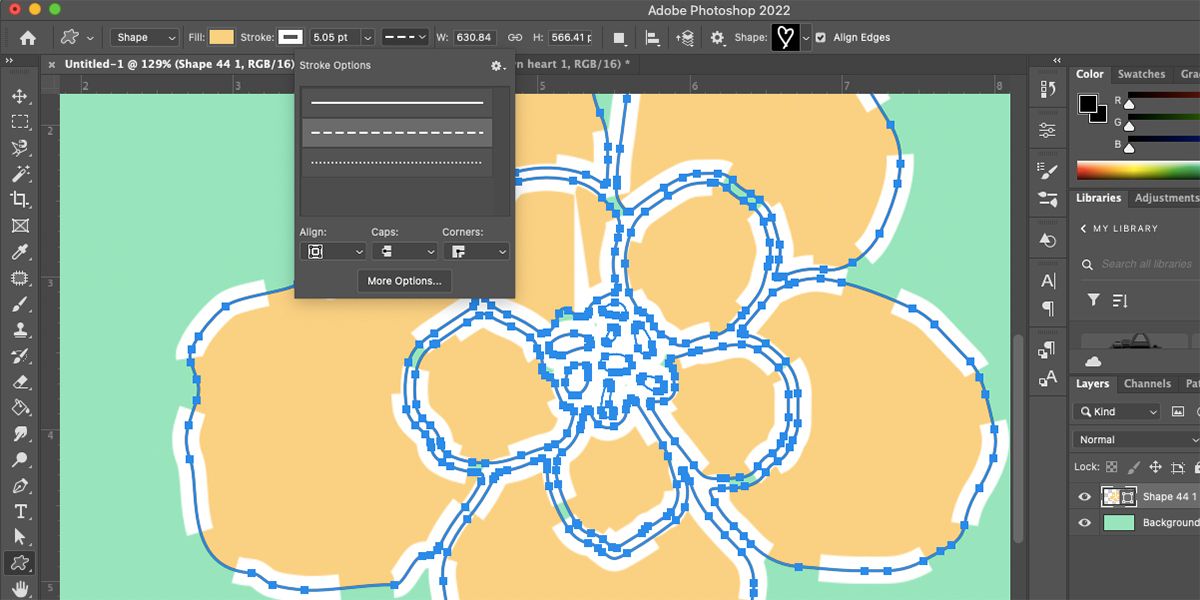Open the Stroke color swatch
This screenshot has height=600, width=1200.
tap(290, 38)
